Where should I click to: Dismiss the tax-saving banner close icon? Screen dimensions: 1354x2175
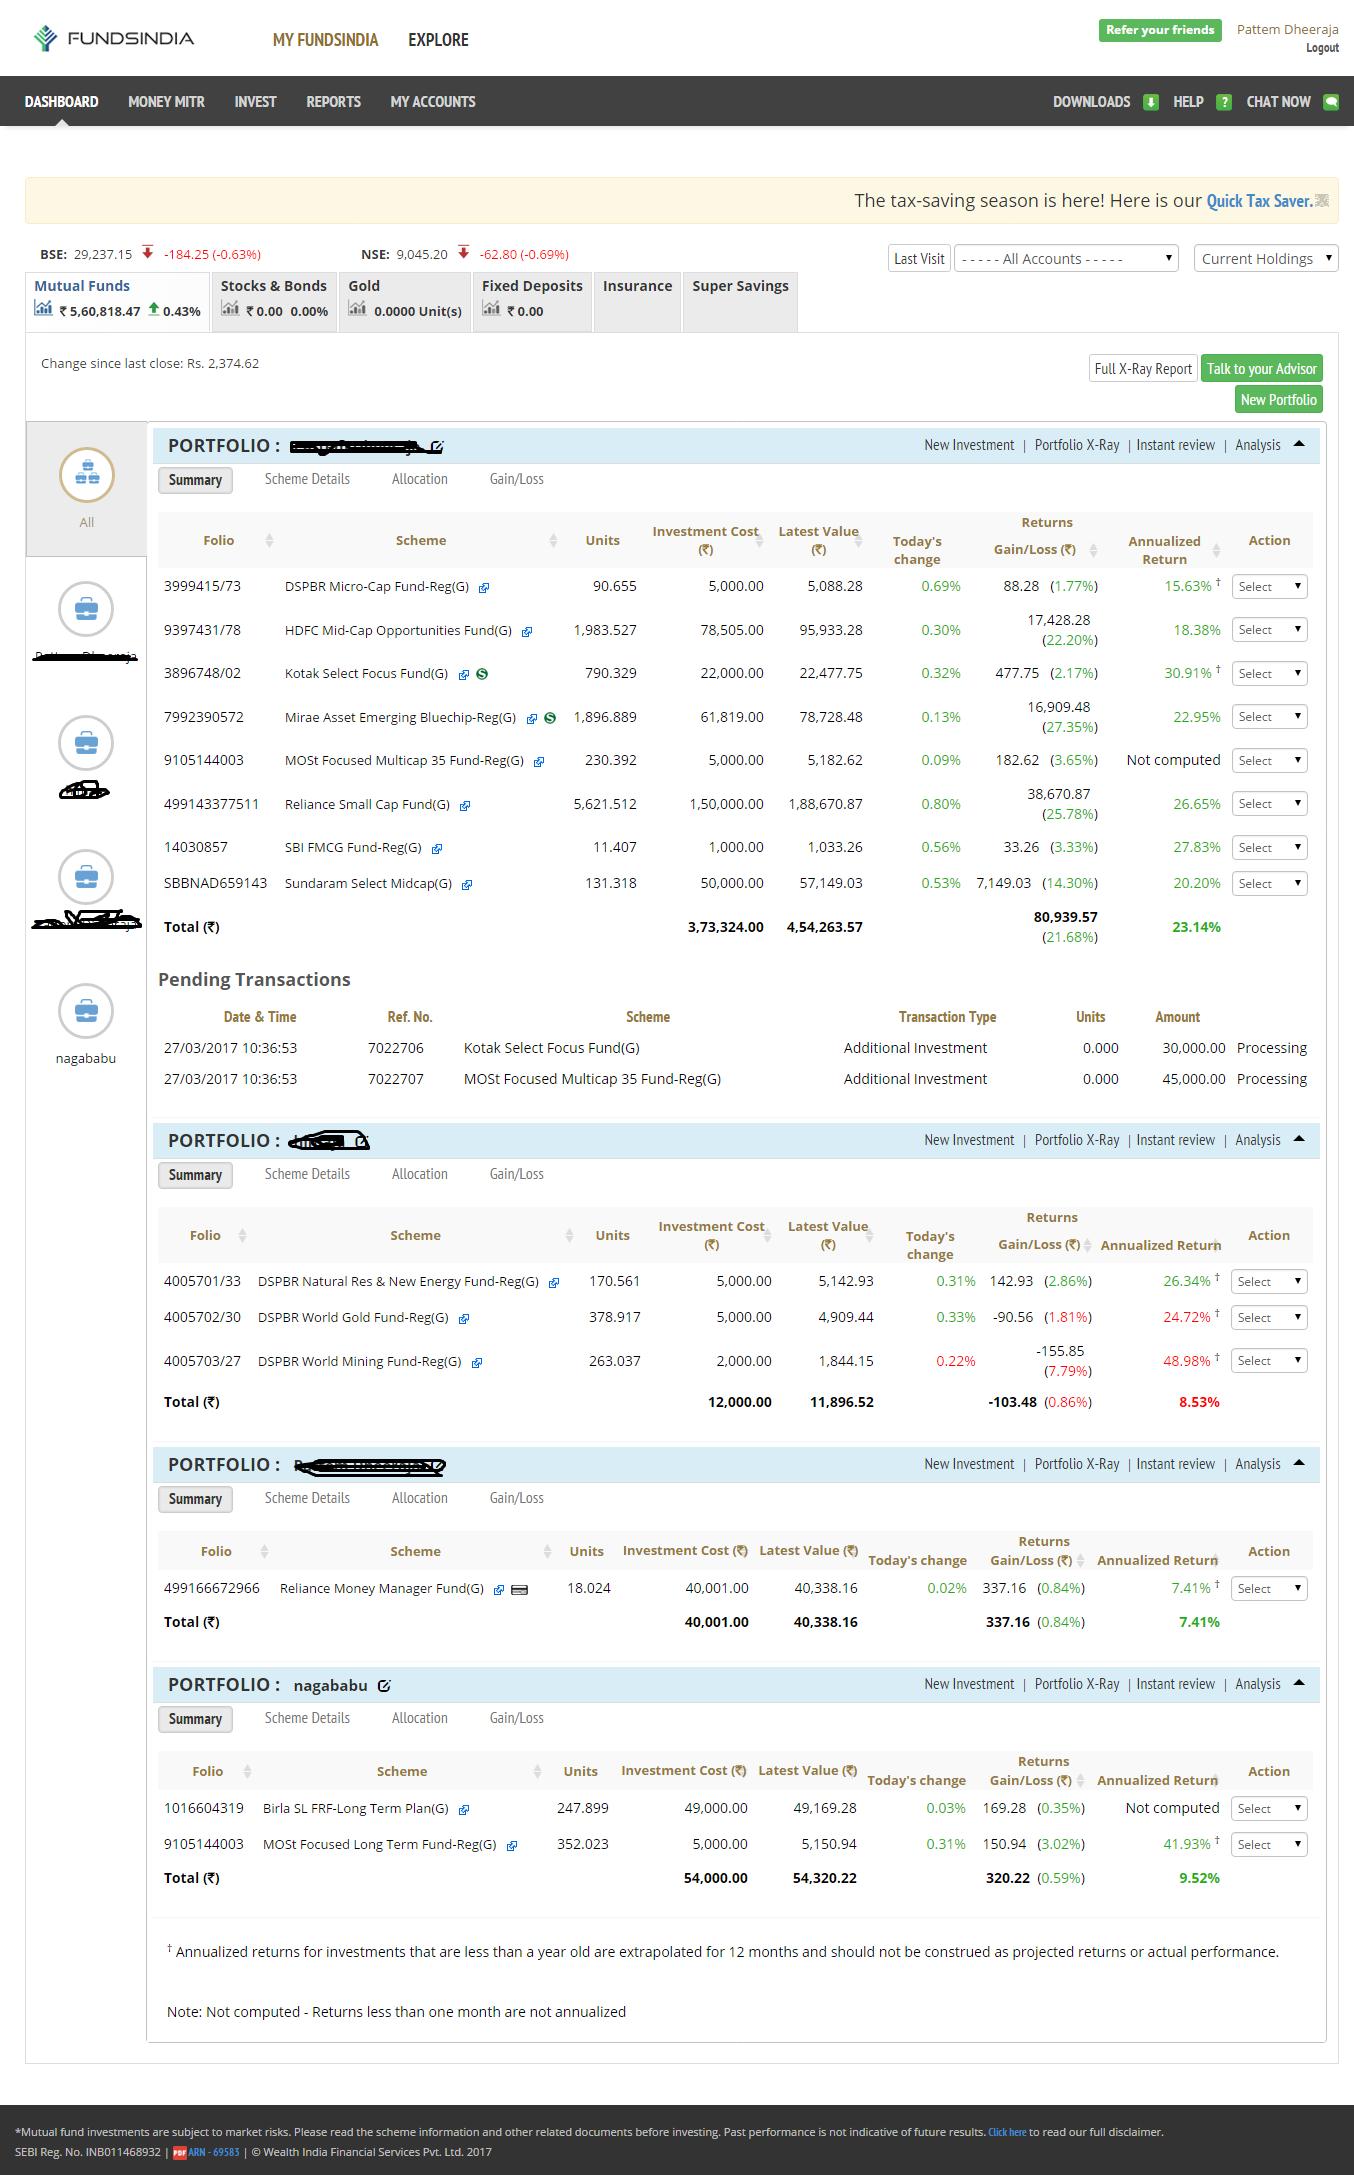[x=1322, y=201]
